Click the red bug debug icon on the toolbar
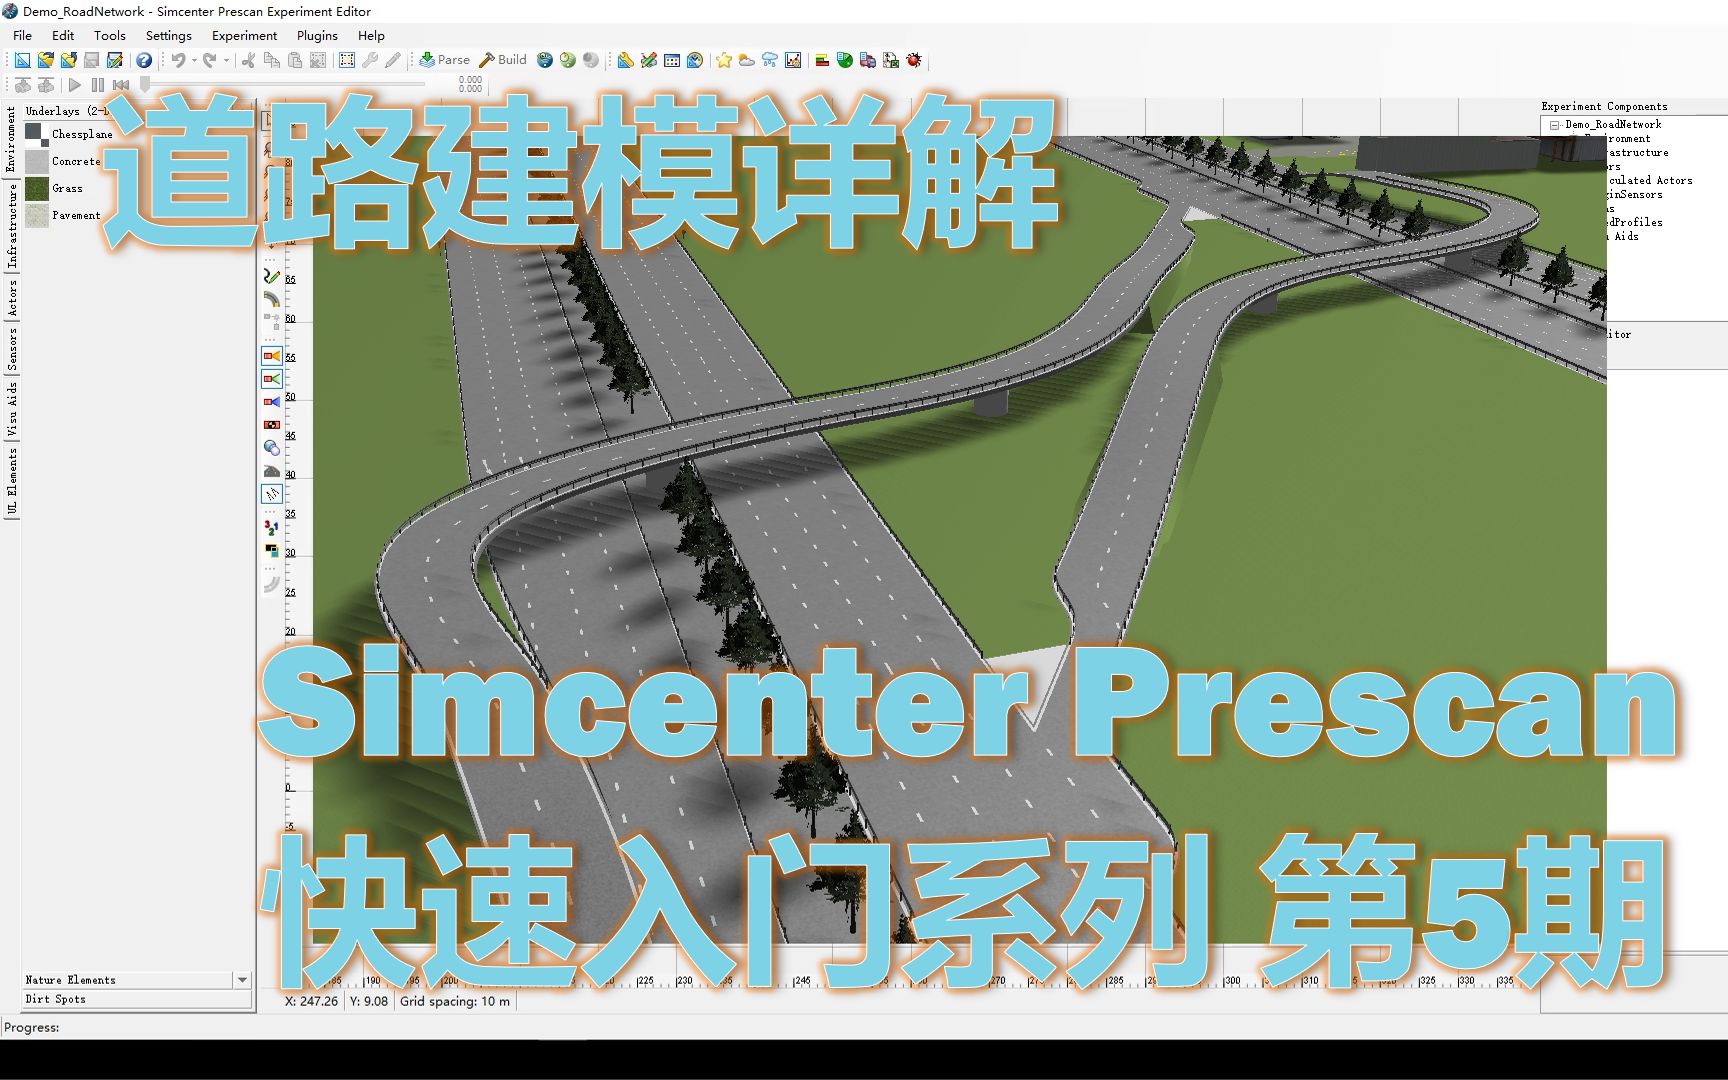The image size is (1728, 1080). (x=913, y=60)
